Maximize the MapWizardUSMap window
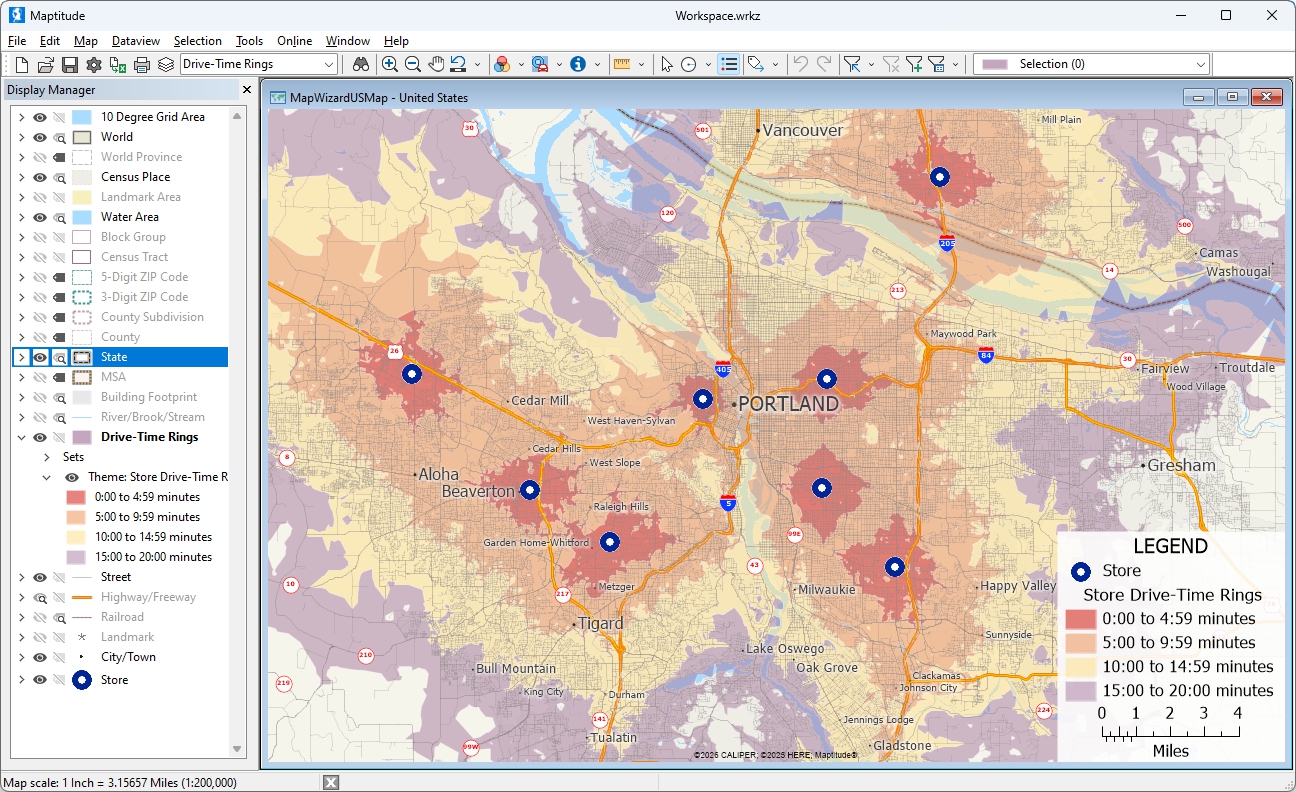The image size is (1296, 792). tap(1232, 97)
